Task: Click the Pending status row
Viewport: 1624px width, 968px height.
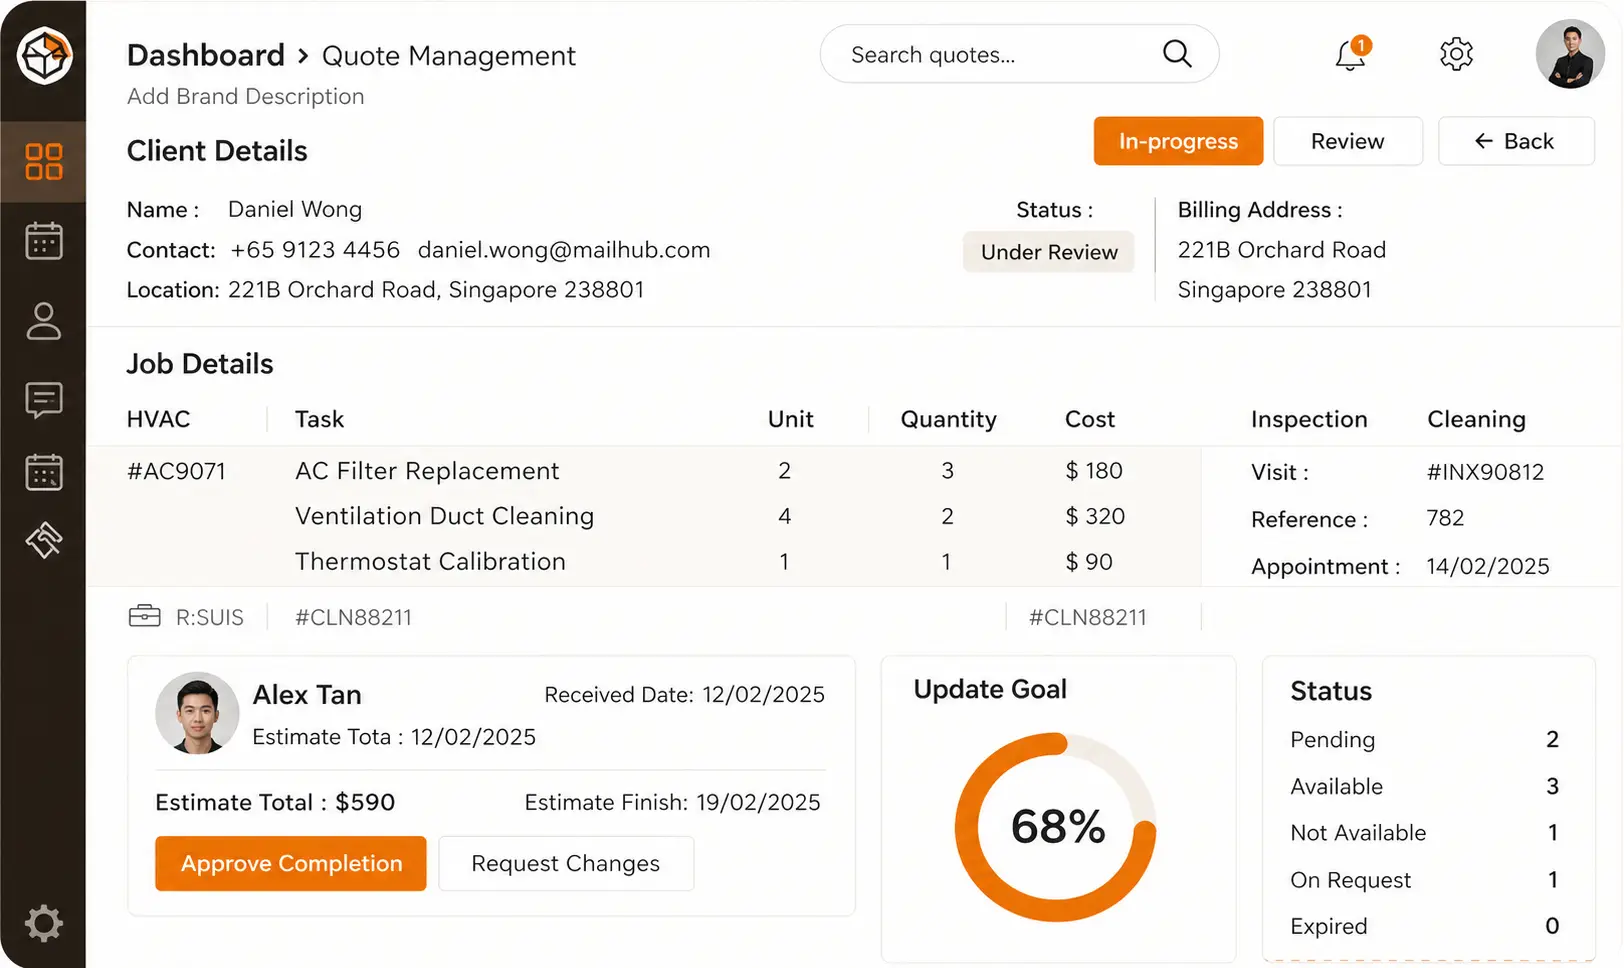Action: 1425,739
